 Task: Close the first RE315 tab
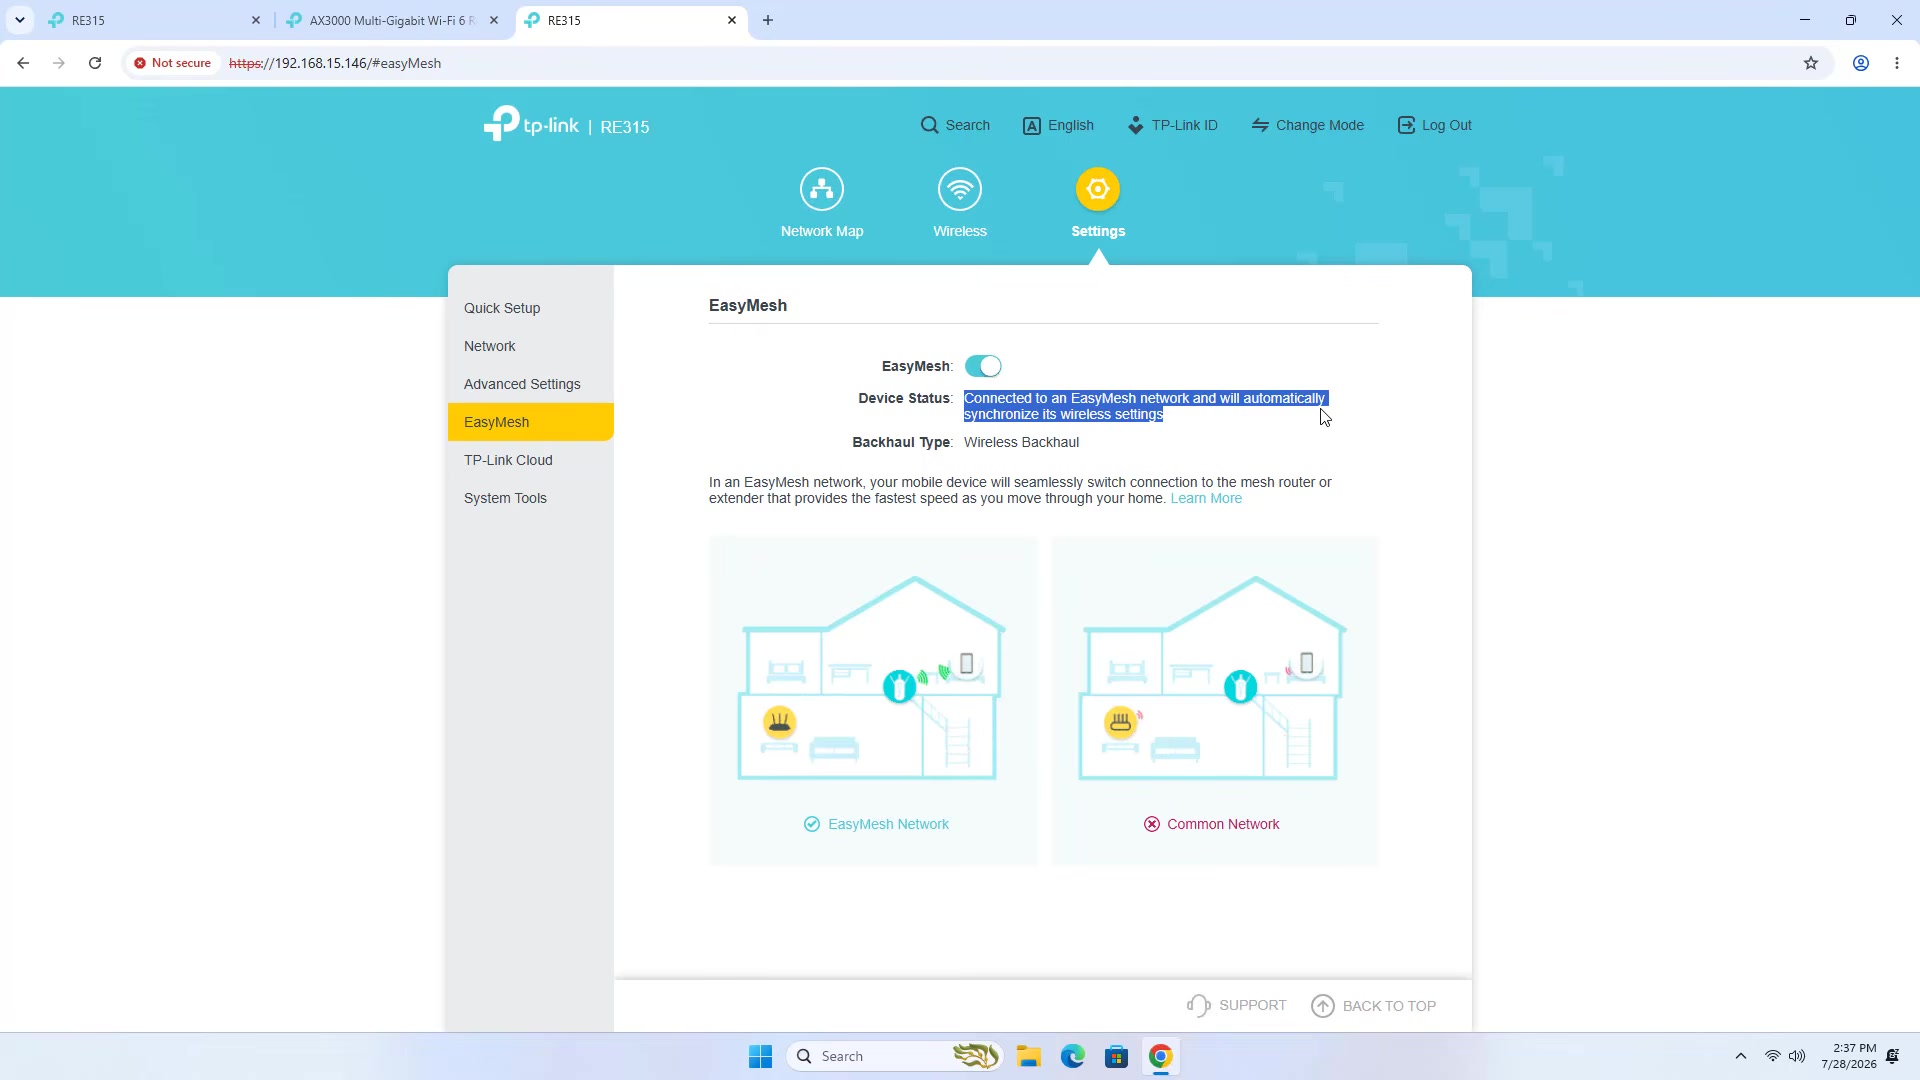click(256, 20)
